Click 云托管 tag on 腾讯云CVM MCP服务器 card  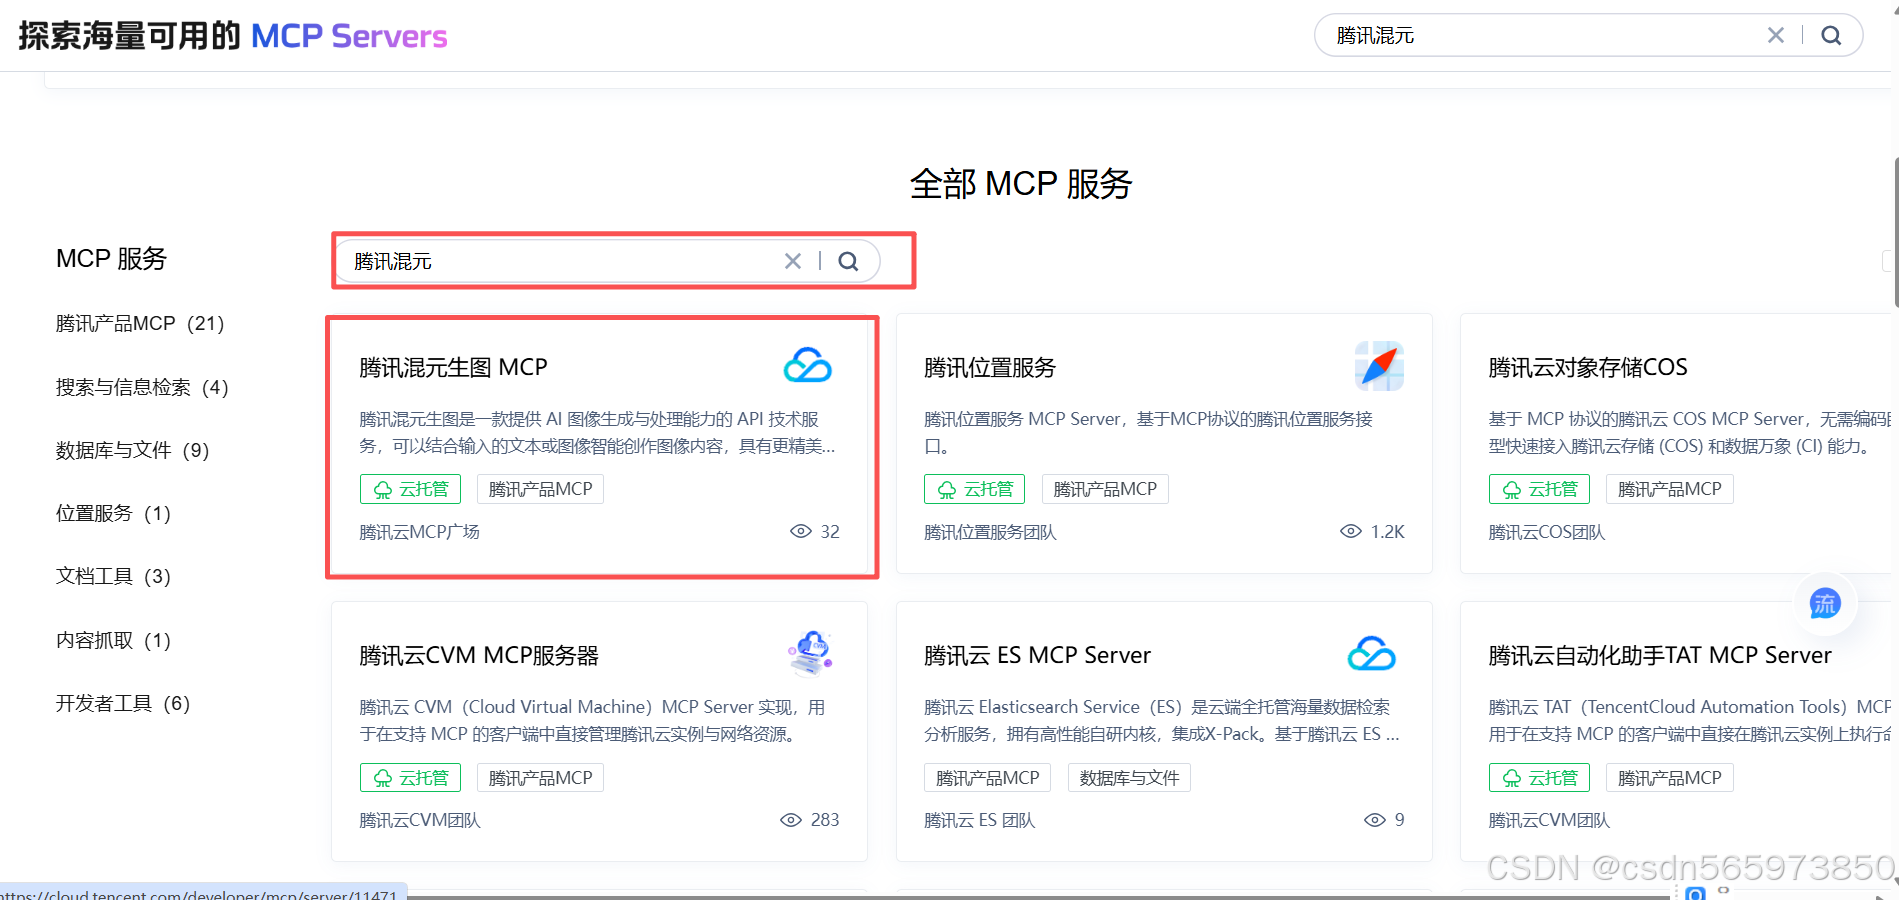[410, 778]
